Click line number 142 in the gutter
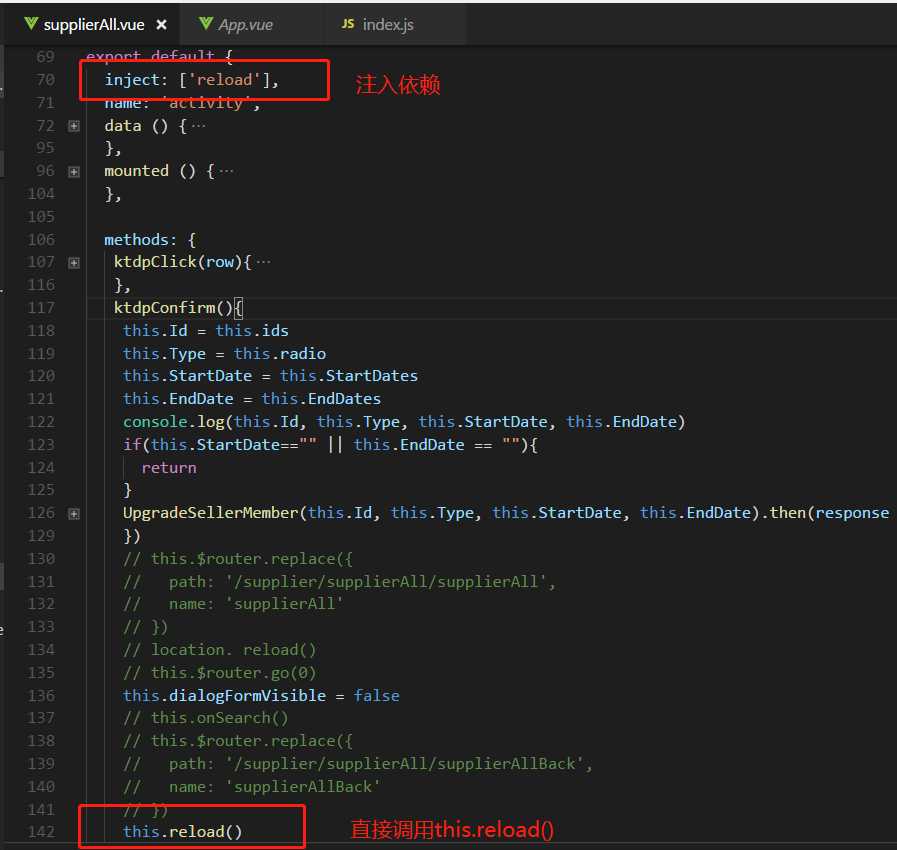 41,832
